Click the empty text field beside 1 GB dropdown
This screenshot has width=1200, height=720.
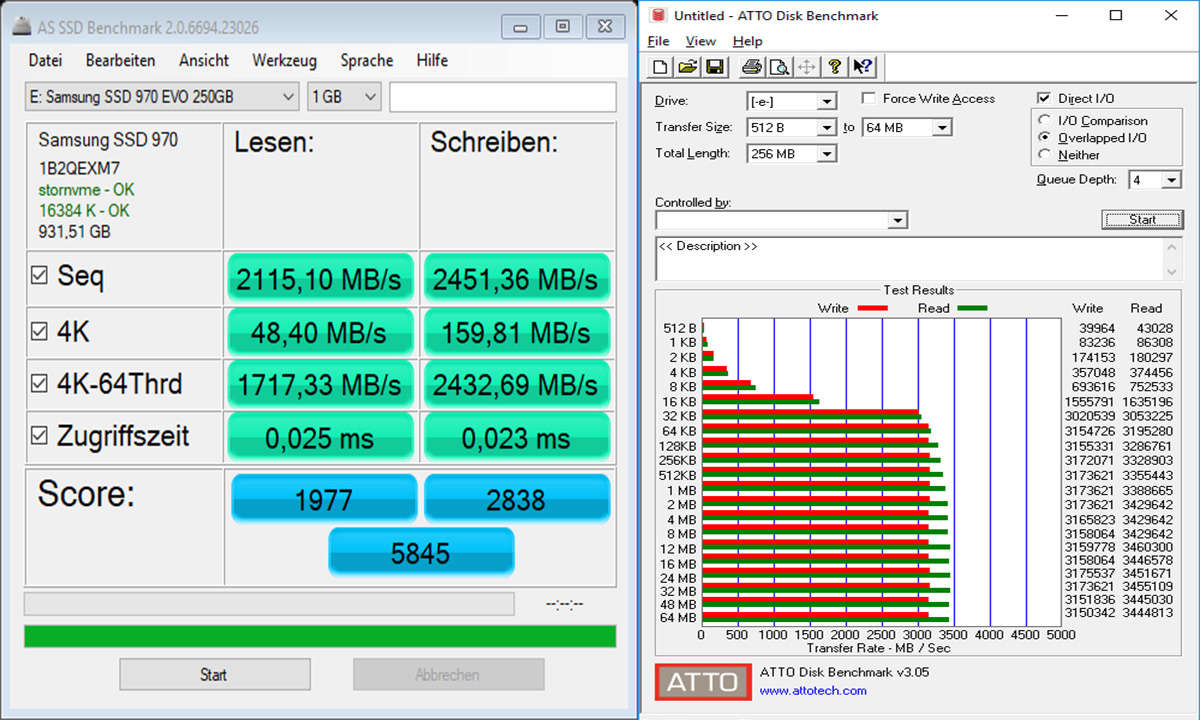(503, 97)
